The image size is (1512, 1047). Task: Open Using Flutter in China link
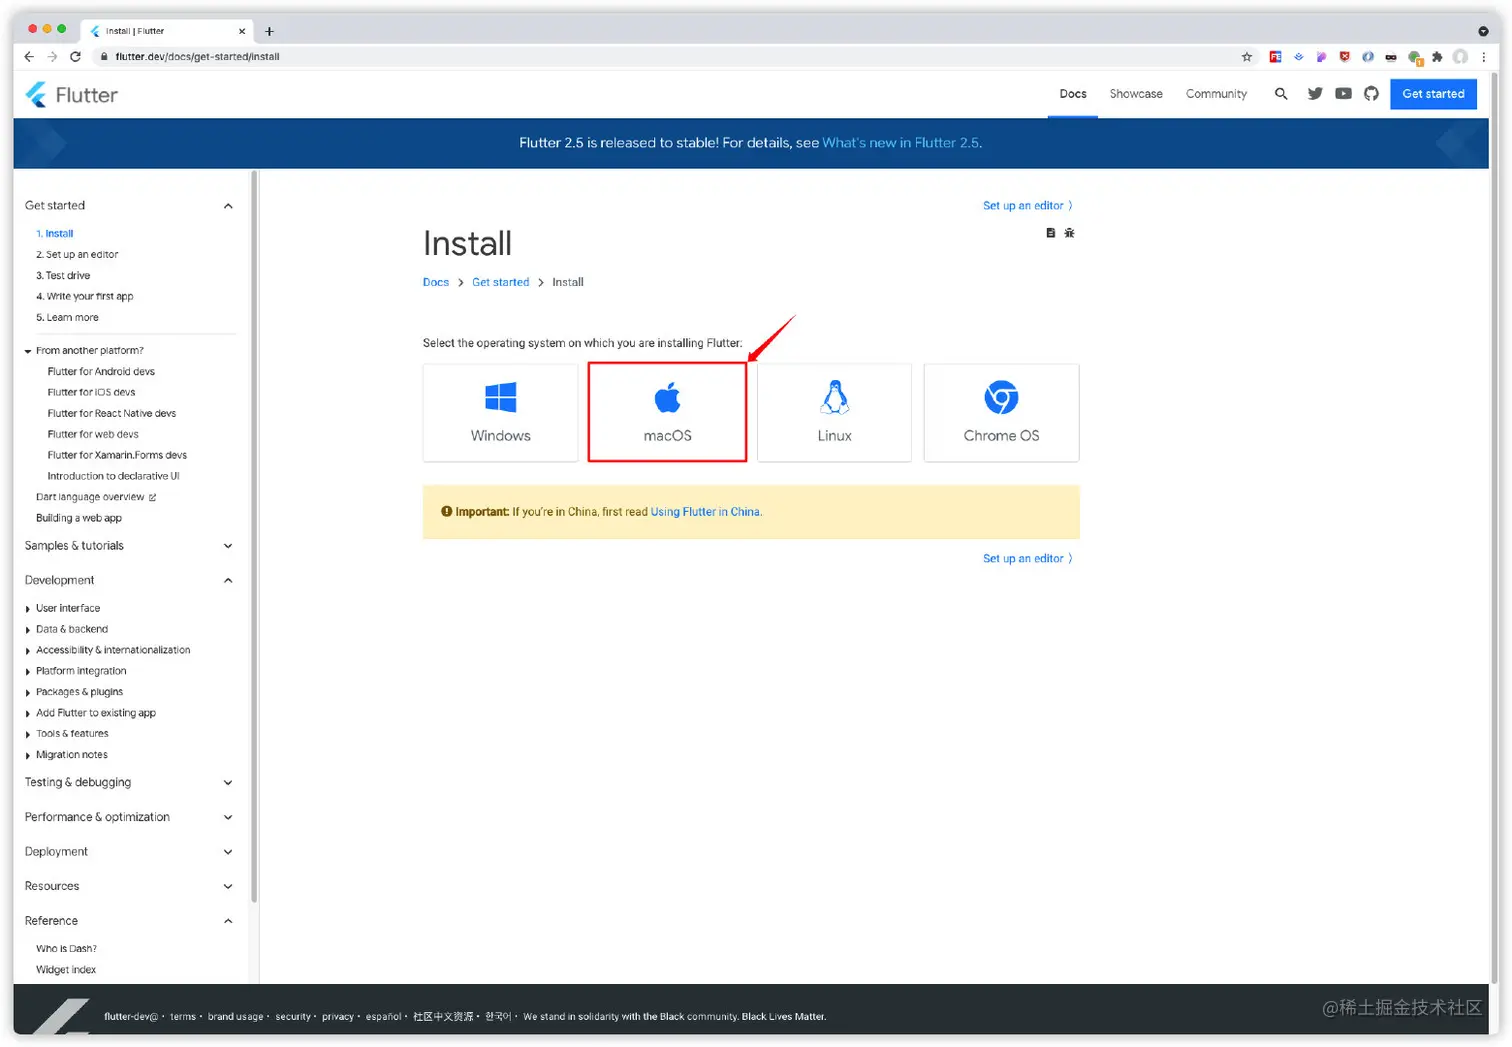(x=705, y=512)
